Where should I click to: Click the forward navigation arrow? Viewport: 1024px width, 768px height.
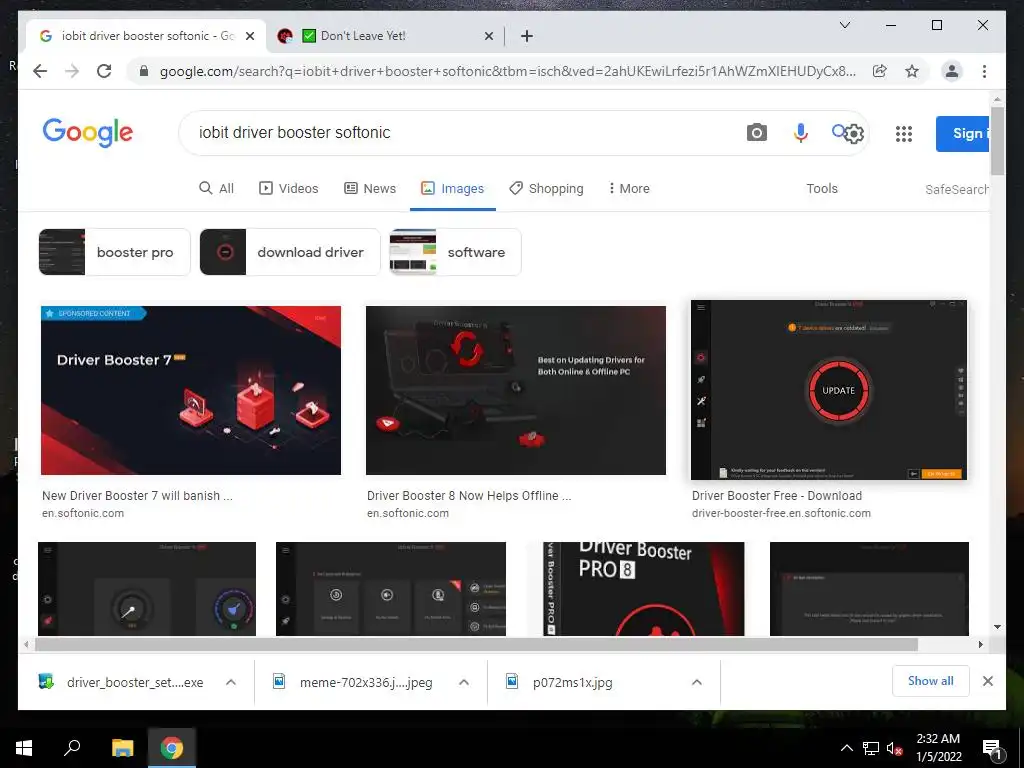(x=72, y=71)
